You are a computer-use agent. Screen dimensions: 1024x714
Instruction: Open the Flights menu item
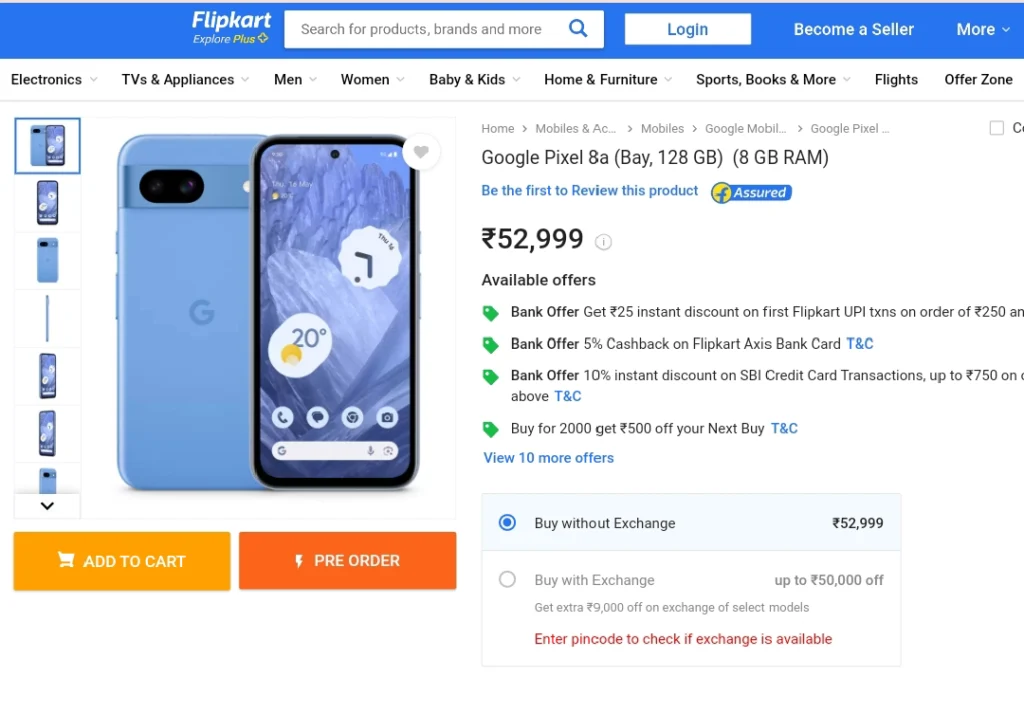(x=896, y=80)
